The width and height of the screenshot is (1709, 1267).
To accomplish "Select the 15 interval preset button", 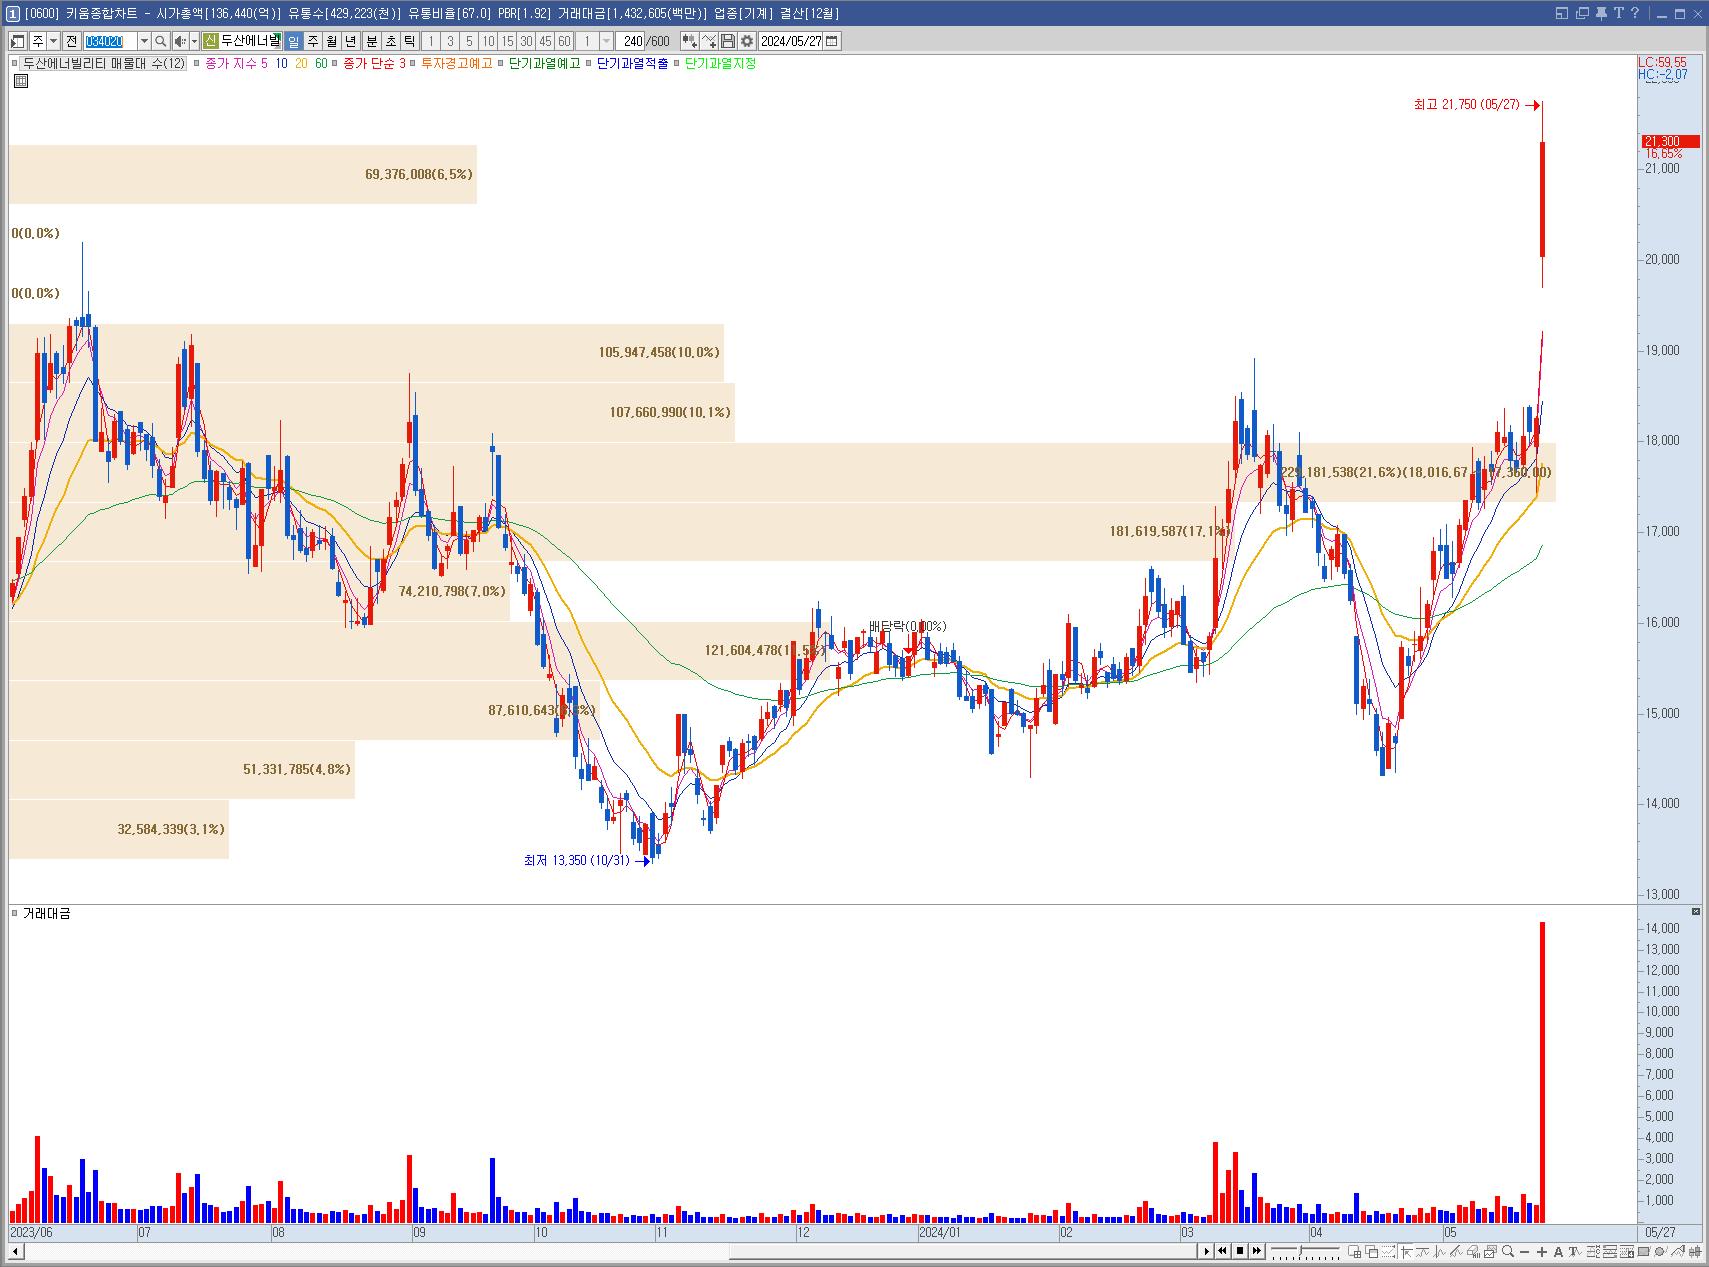I will point(507,41).
